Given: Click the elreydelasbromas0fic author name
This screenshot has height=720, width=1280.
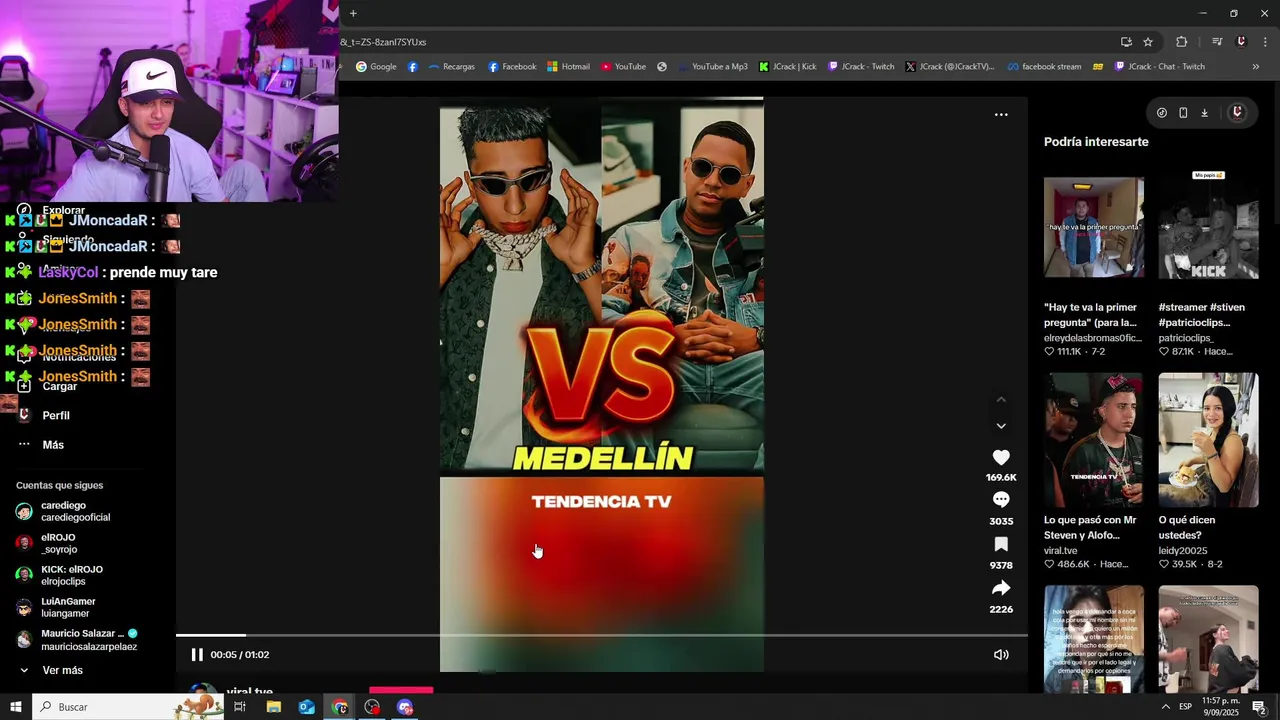Looking at the screenshot, I should (1093, 338).
